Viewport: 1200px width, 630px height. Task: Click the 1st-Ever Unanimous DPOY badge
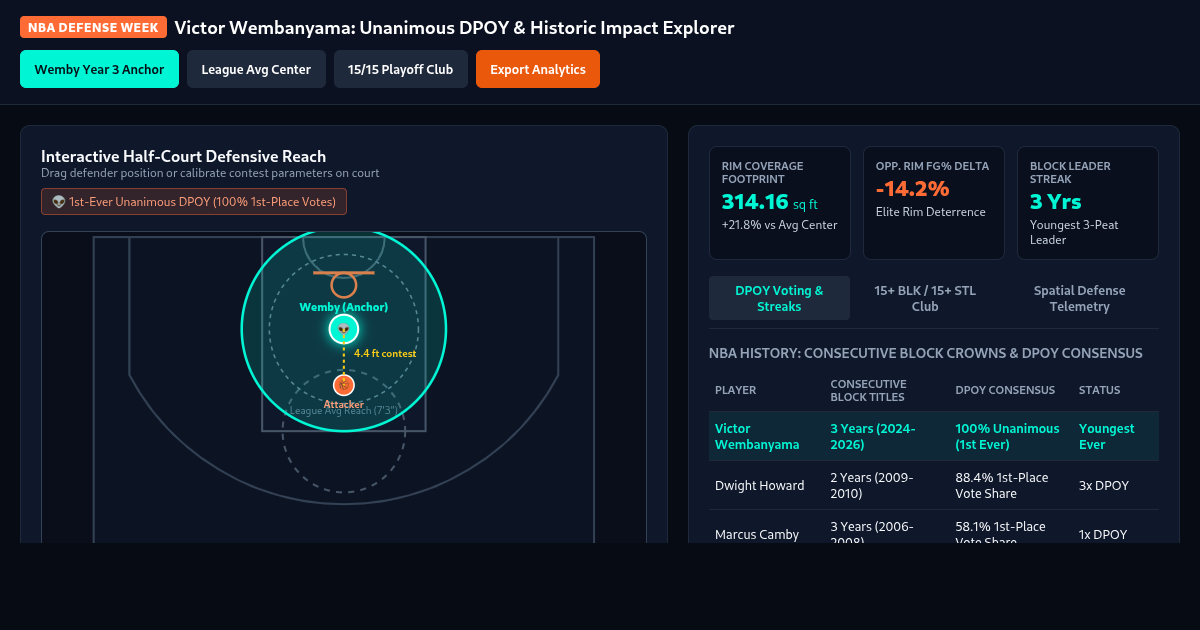194,202
